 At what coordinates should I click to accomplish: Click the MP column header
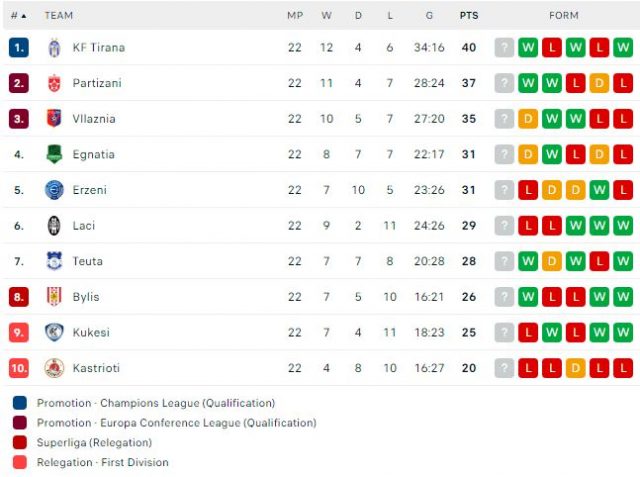[x=294, y=16]
